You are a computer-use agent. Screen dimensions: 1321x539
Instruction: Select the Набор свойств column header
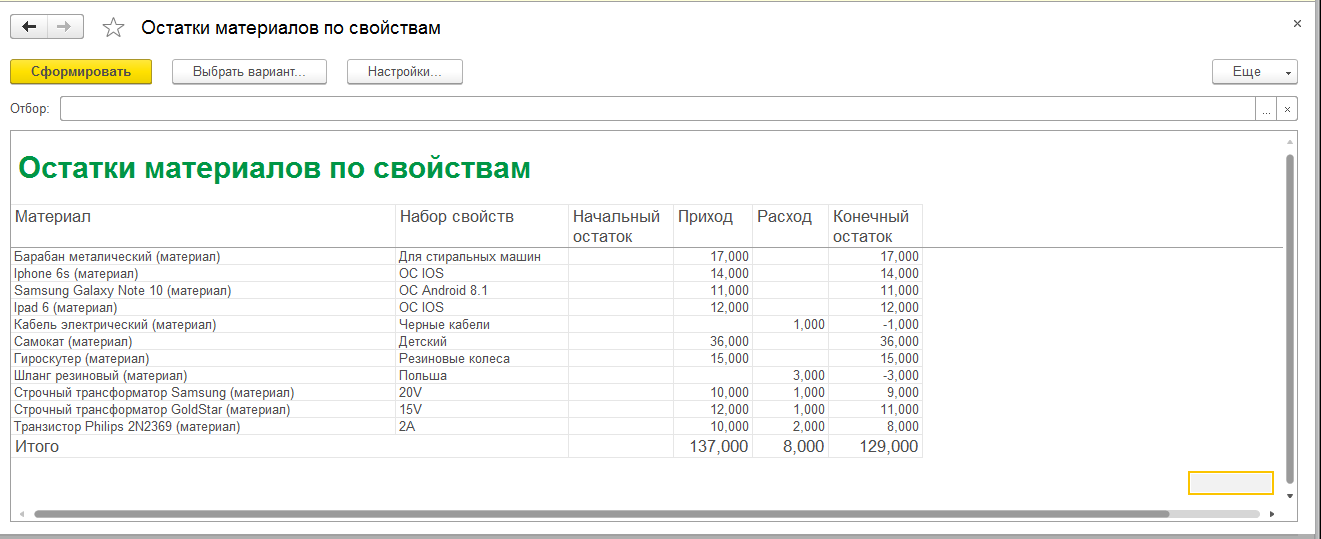point(482,226)
